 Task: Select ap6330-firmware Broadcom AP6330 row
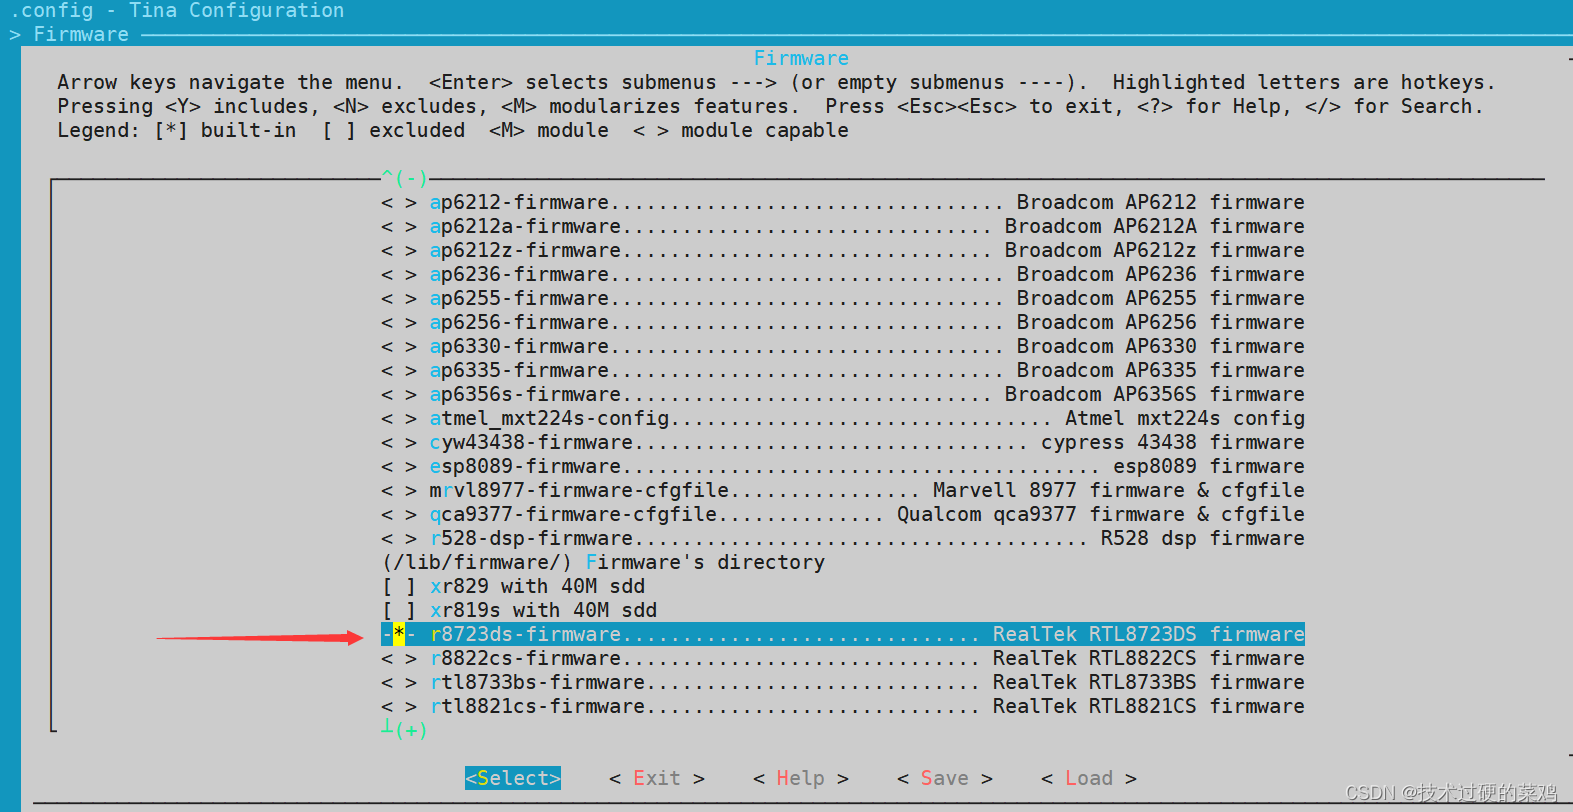coord(843,347)
